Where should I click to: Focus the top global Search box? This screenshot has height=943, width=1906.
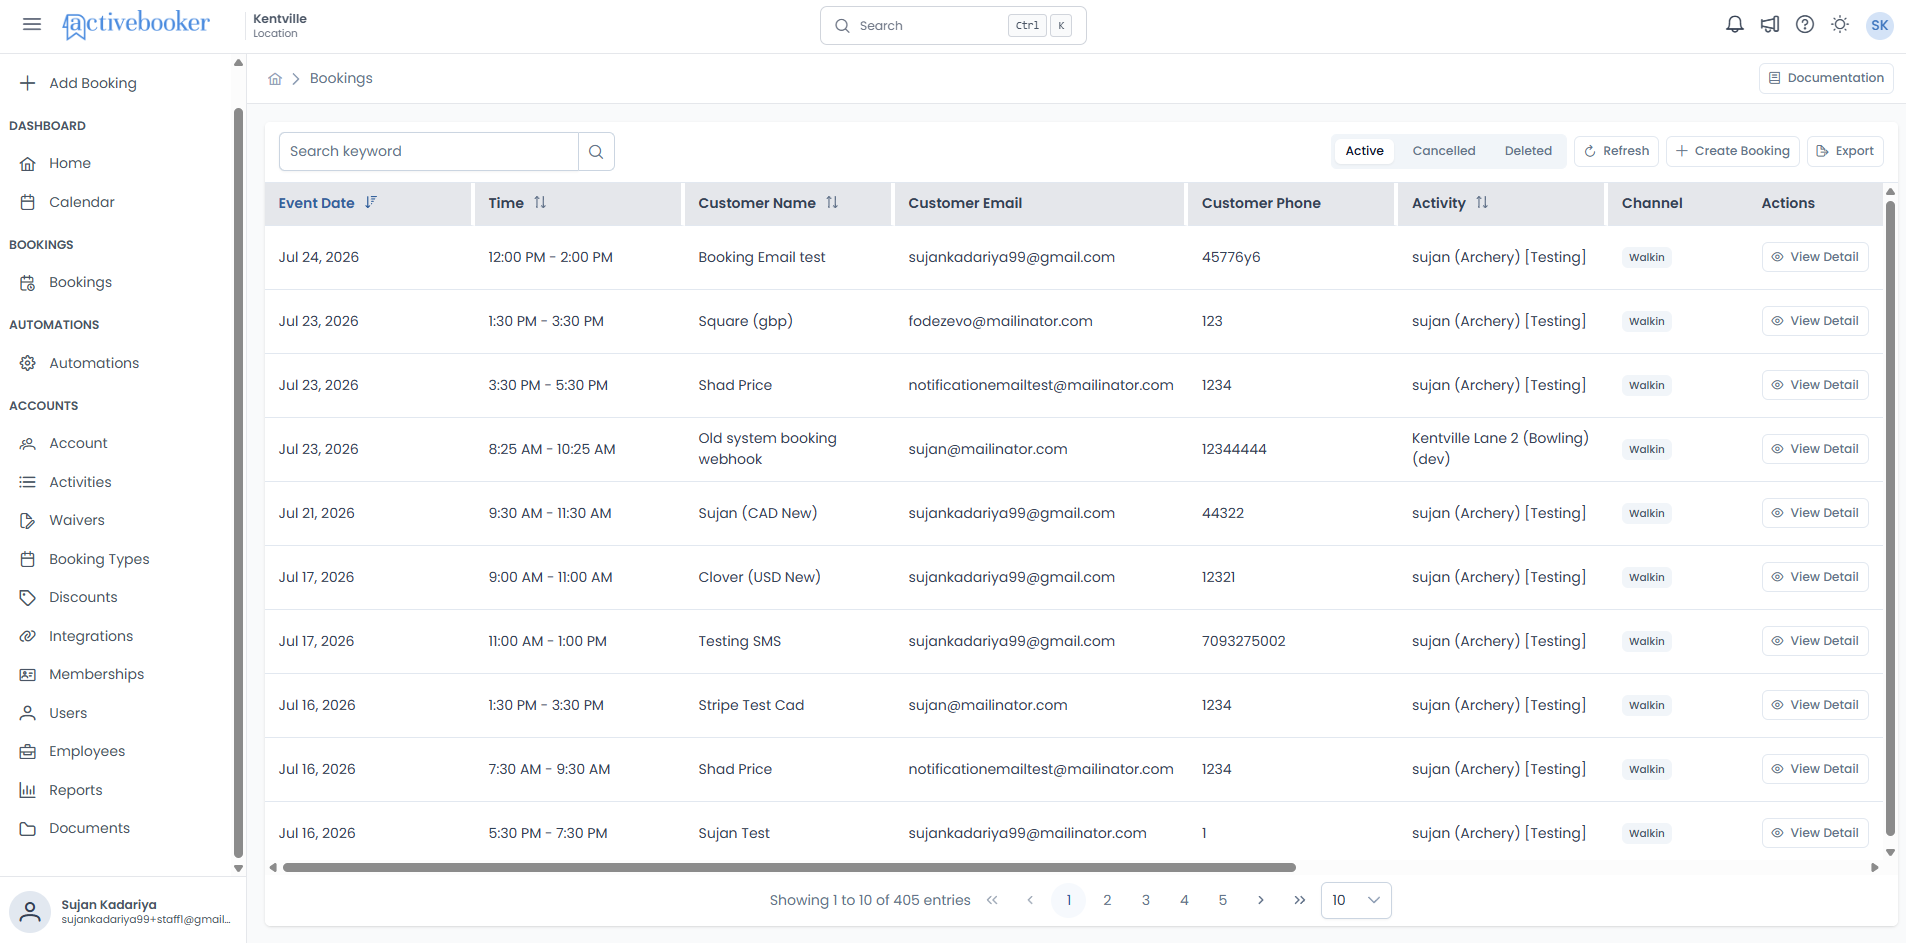pyautogui.click(x=953, y=25)
